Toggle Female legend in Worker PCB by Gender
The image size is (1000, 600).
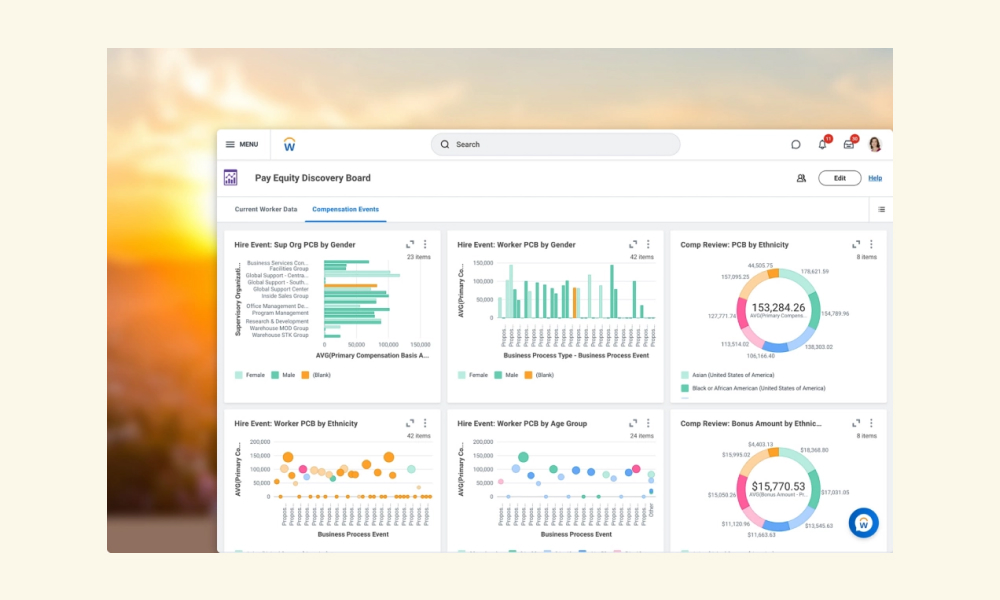point(473,375)
